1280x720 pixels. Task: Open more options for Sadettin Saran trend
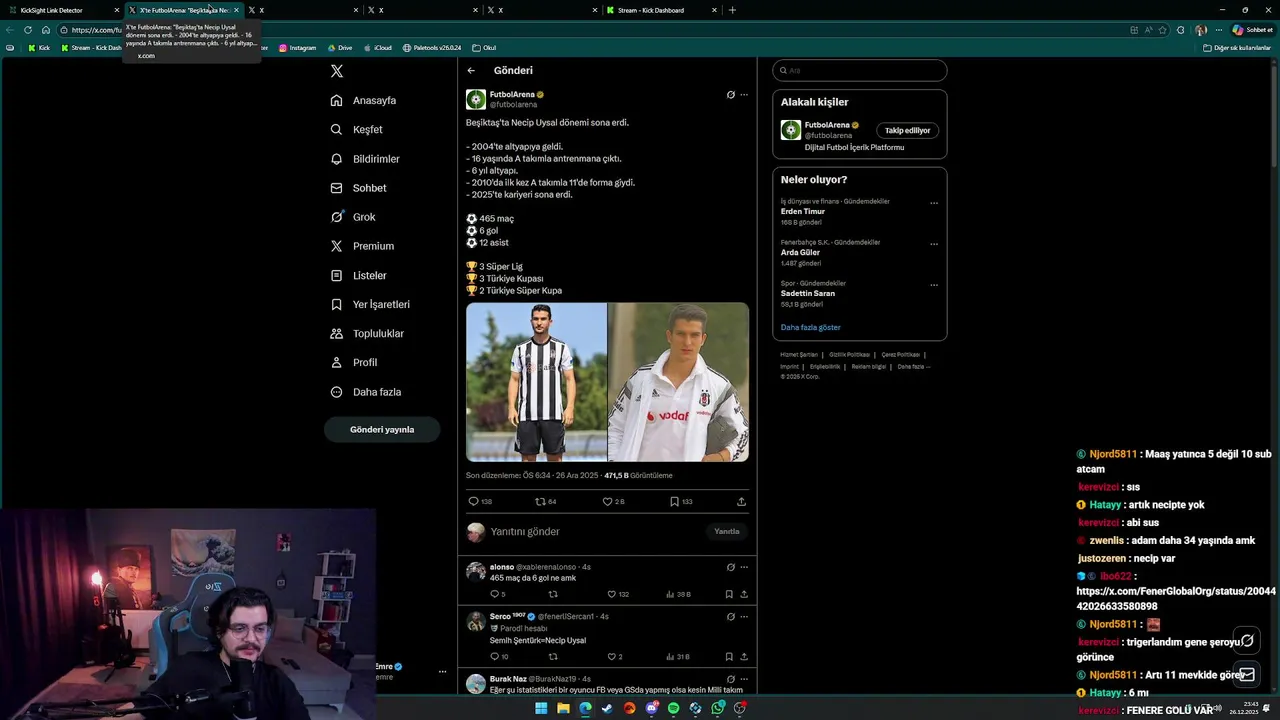[934, 285]
